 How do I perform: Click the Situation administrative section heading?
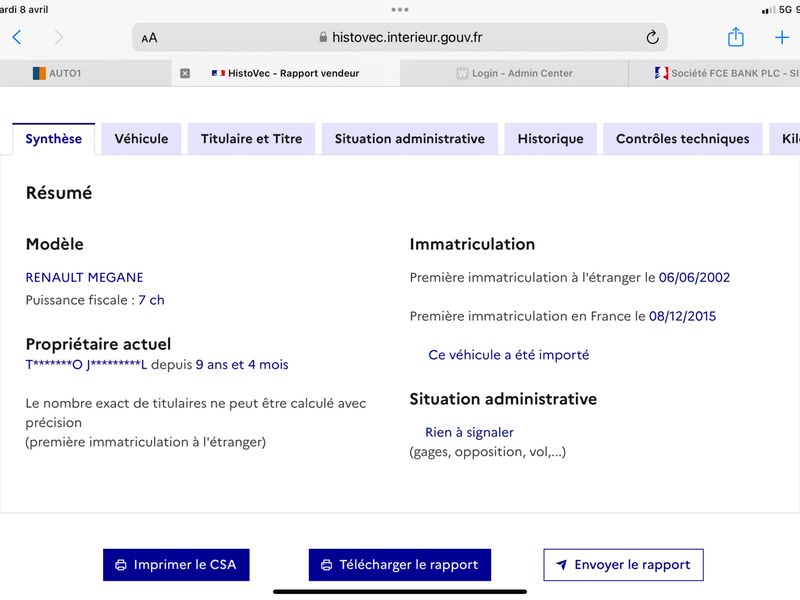coord(503,399)
